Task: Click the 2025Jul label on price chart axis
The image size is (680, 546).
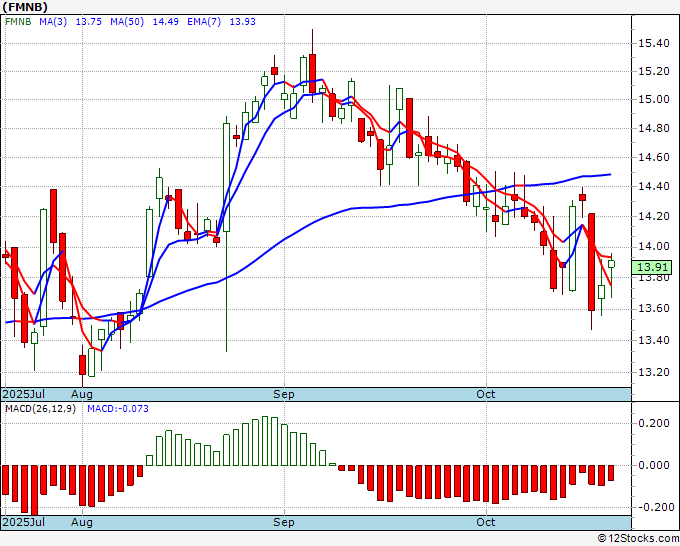Action: pyautogui.click(x=24, y=394)
